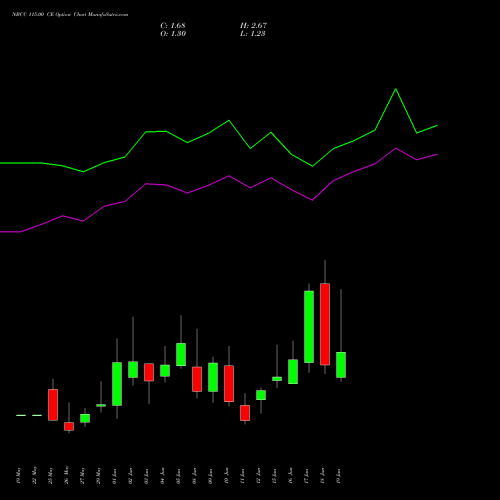Click the 12 Jun date label

click(x=258, y=476)
